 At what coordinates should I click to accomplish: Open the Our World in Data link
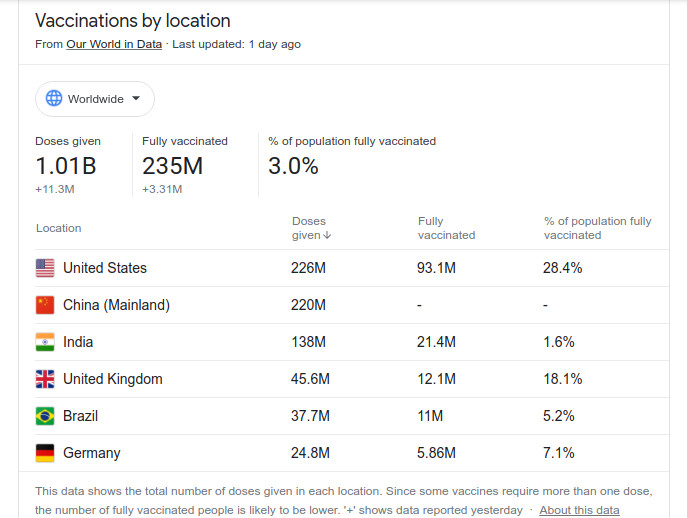(x=116, y=44)
